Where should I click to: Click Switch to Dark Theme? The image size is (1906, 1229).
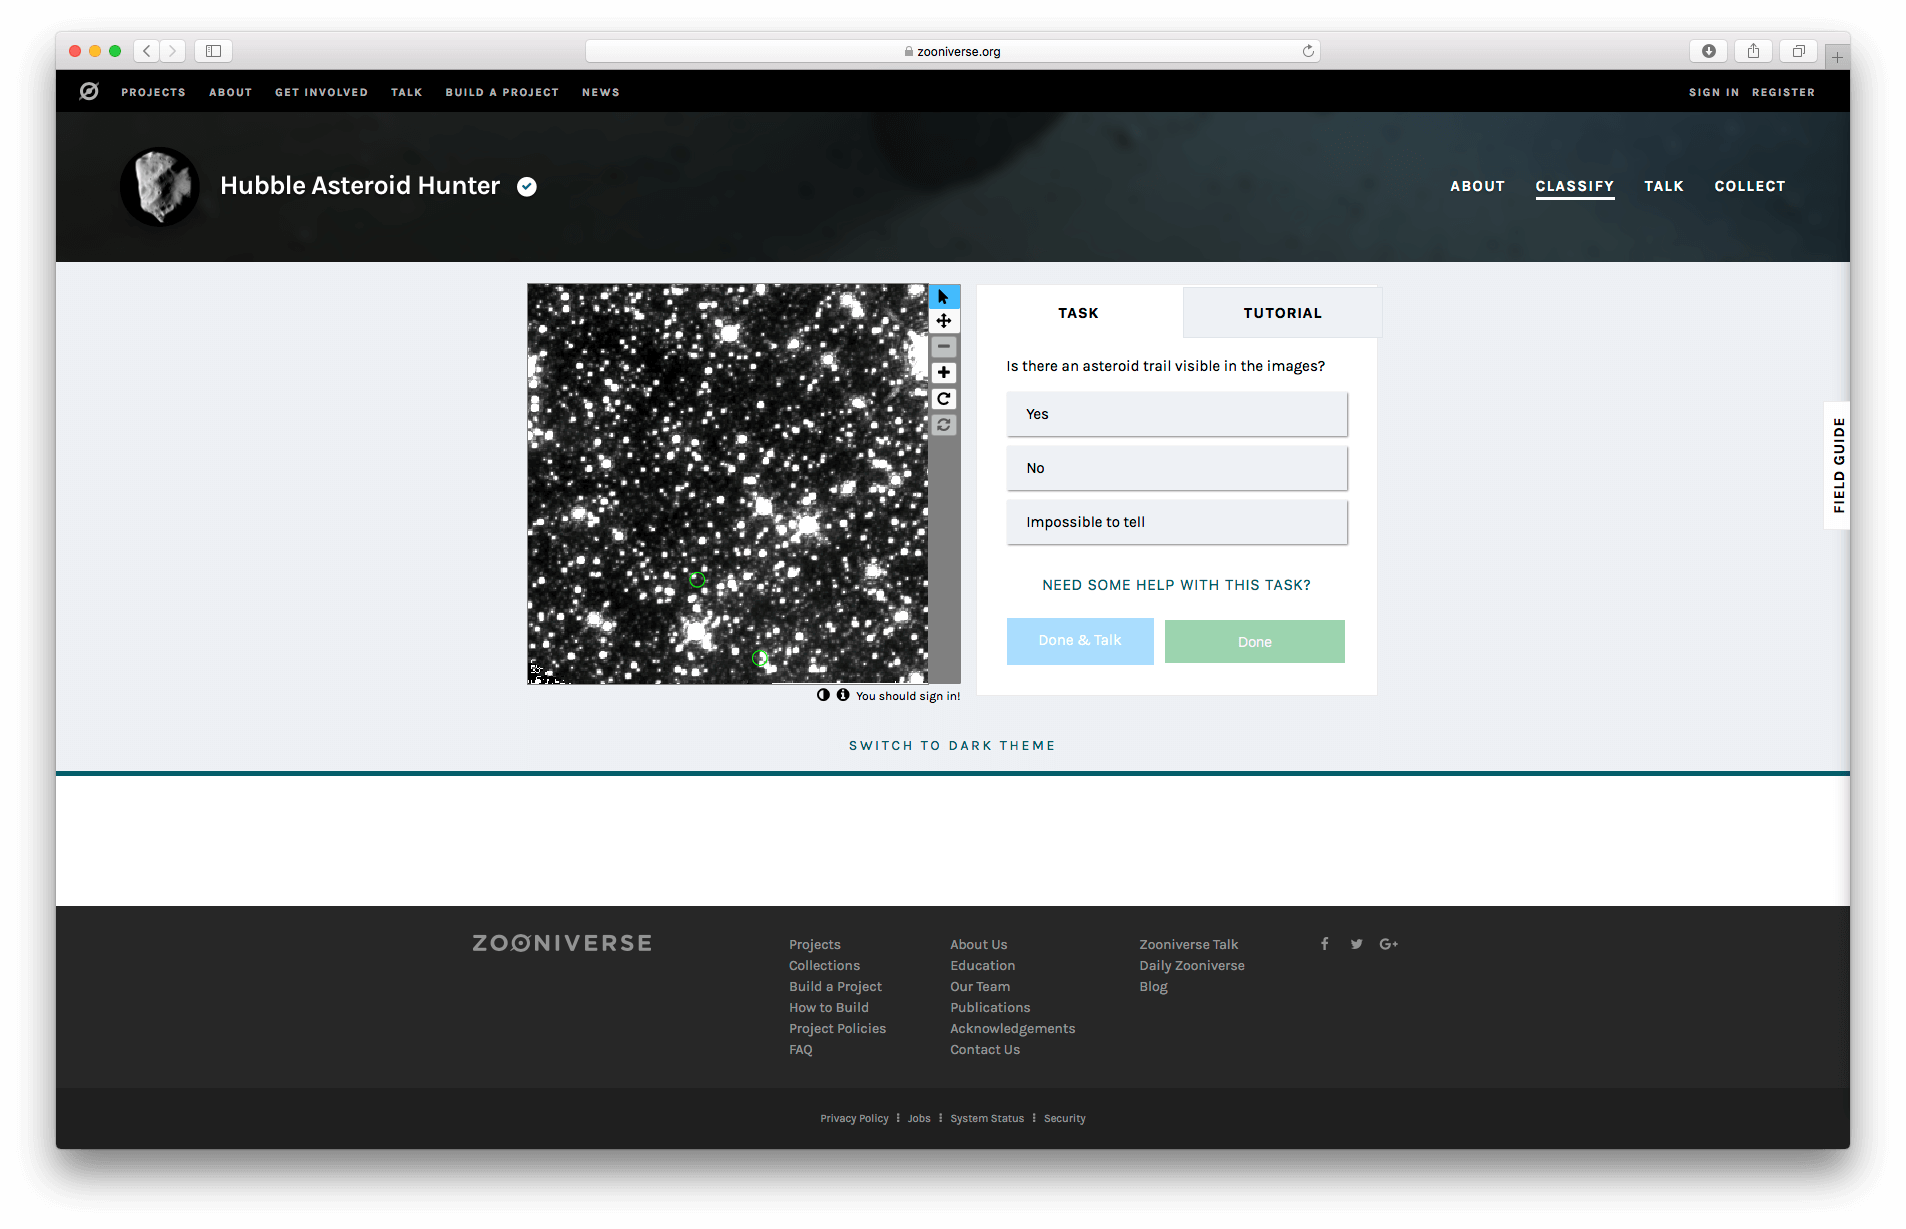coord(952,746)
